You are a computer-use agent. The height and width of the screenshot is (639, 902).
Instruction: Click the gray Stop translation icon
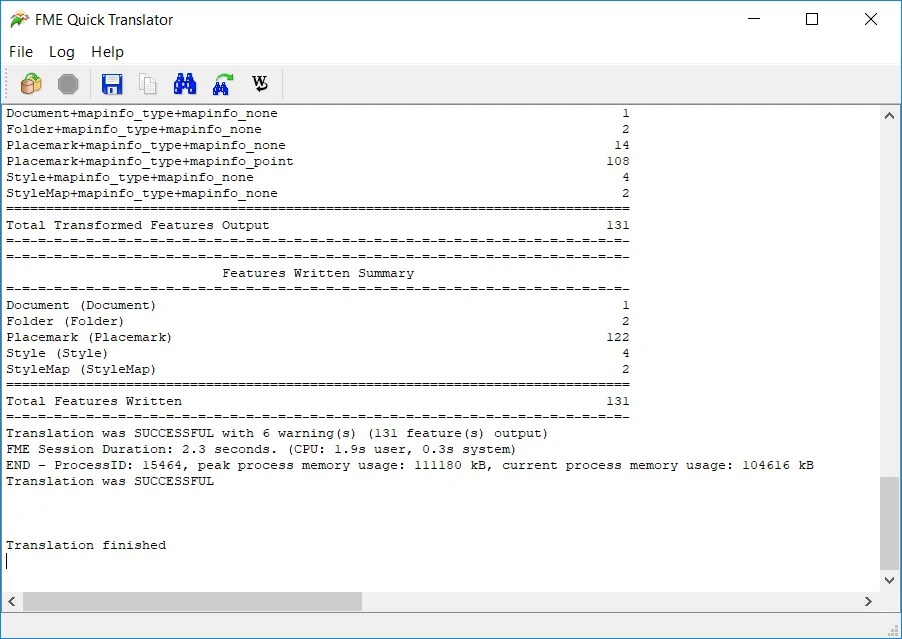pos(68,84)
